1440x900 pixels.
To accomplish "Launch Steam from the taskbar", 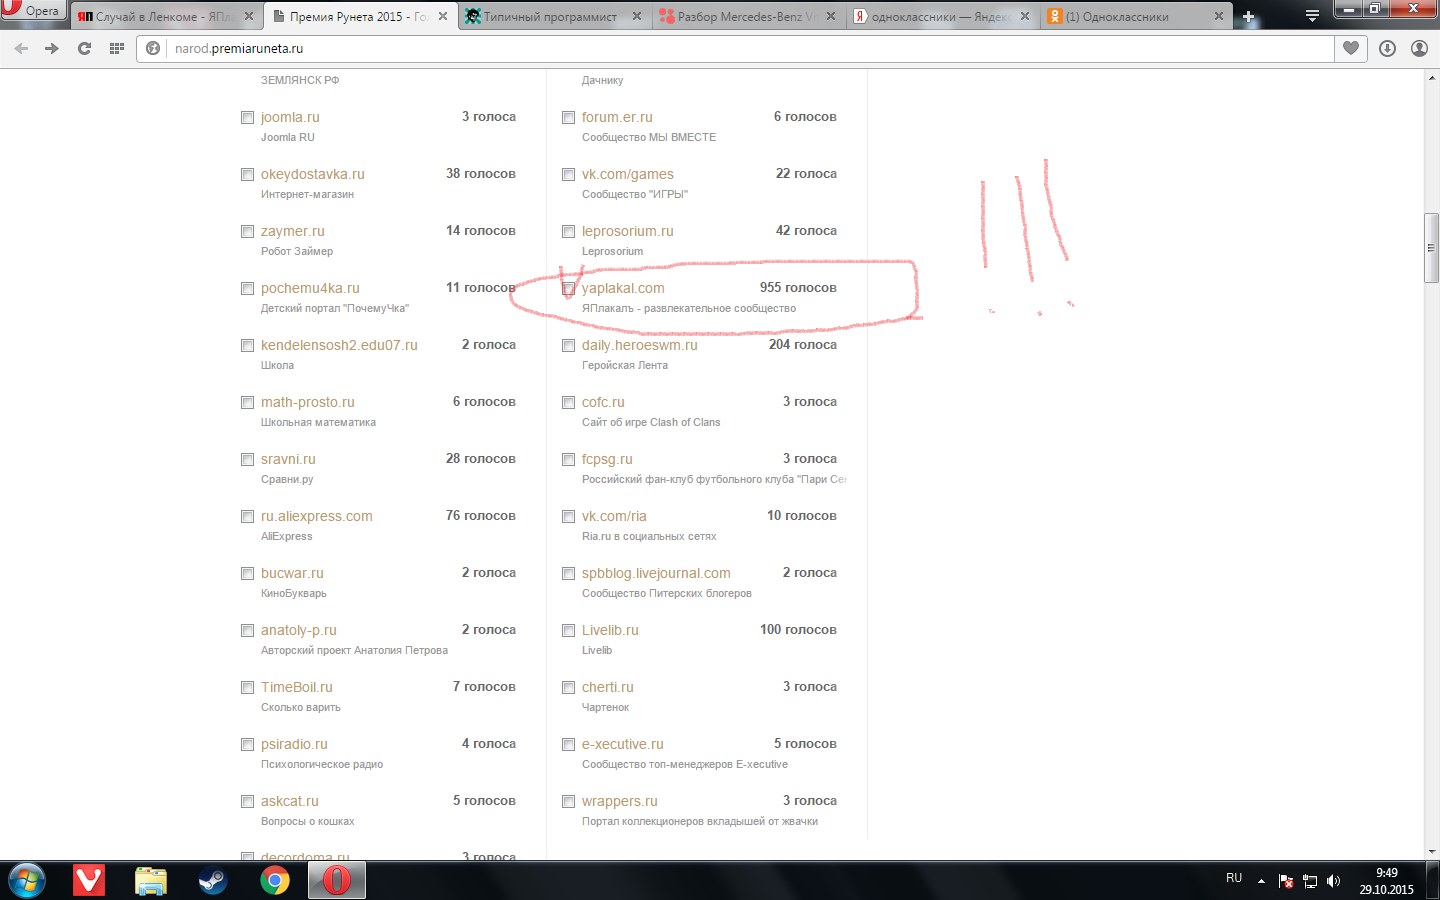I will (213, 880).
